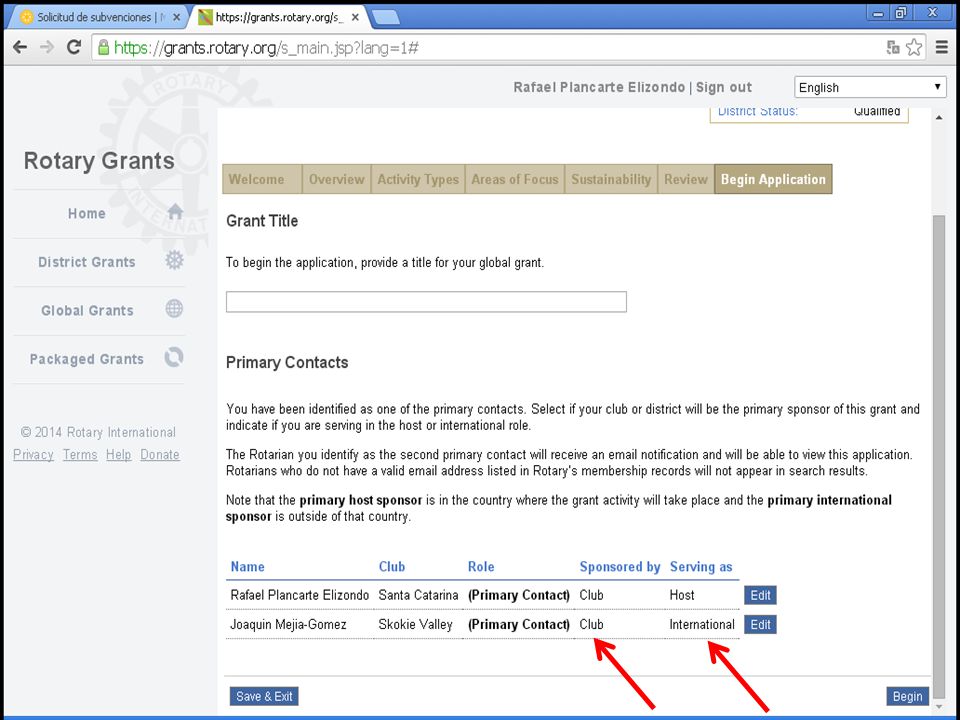
Task: Open the Chrome hamburger menu
Action: point(942,47)
